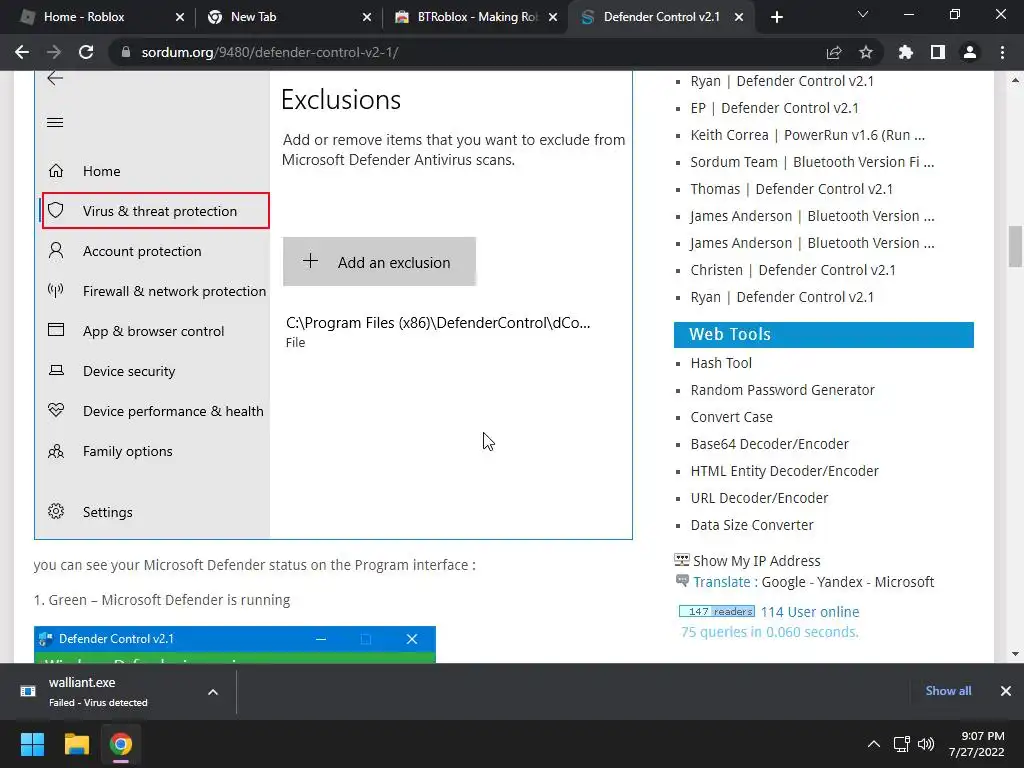Open HTML Entity Decoder/Encoder link

click(x=784, y=471)
